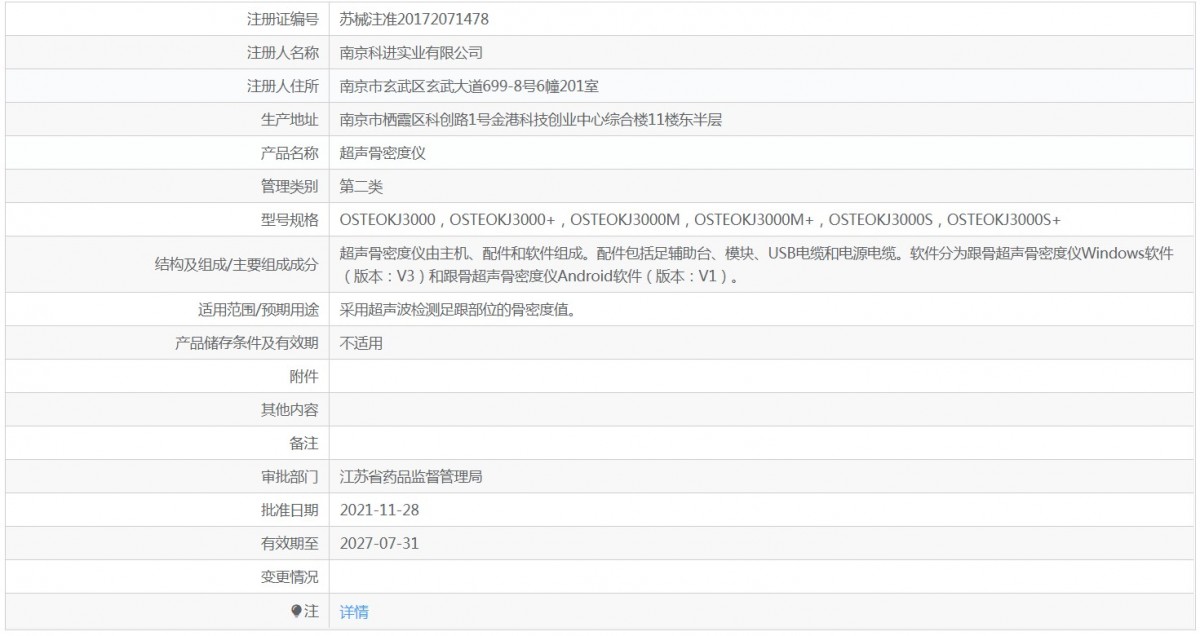Screen dimensions: 1200x636
Task: Click the 注册人住所 label
Action: click(x=283, y=86)
